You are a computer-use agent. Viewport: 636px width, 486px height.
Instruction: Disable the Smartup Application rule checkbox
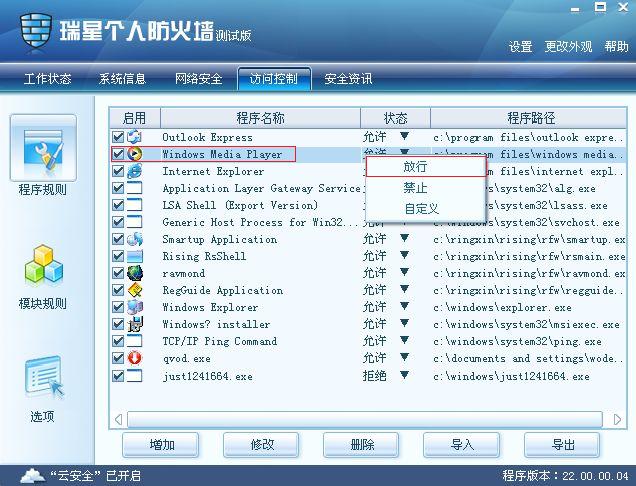tap(118, 239)
